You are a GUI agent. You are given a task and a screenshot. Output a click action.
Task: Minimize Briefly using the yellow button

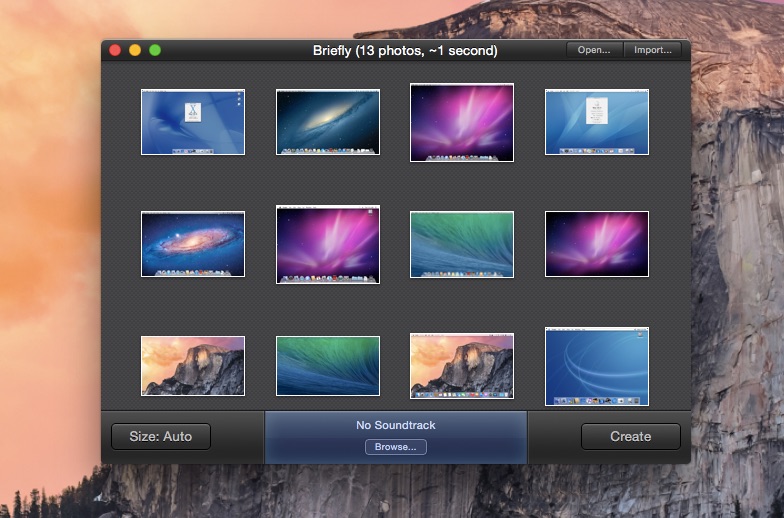[x=135, y=50]
